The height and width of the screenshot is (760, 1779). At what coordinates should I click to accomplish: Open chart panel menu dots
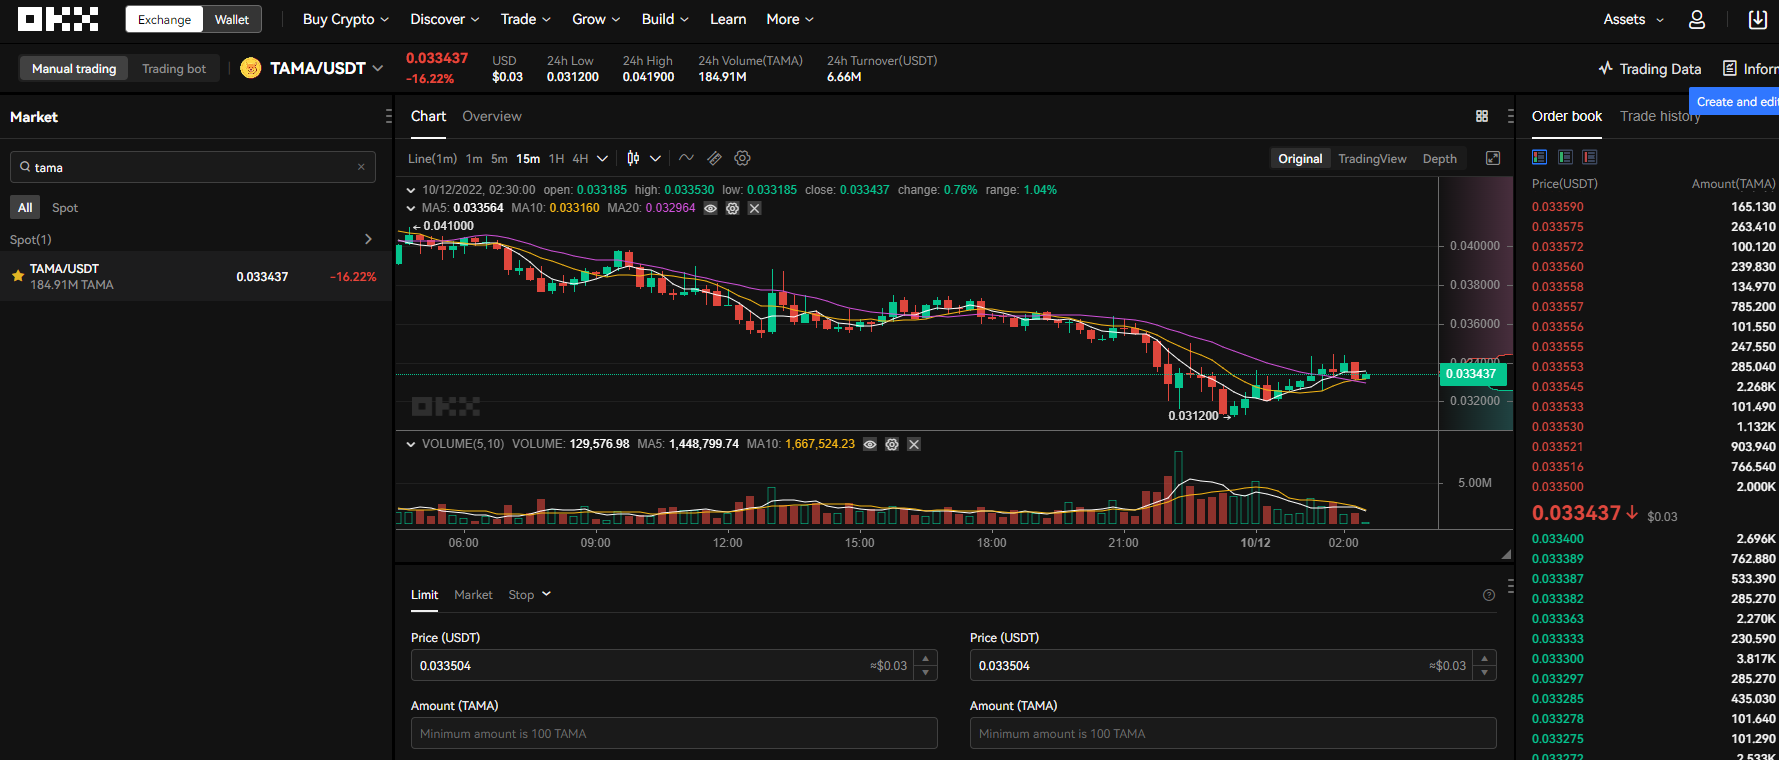click(x=1510, y=116)
